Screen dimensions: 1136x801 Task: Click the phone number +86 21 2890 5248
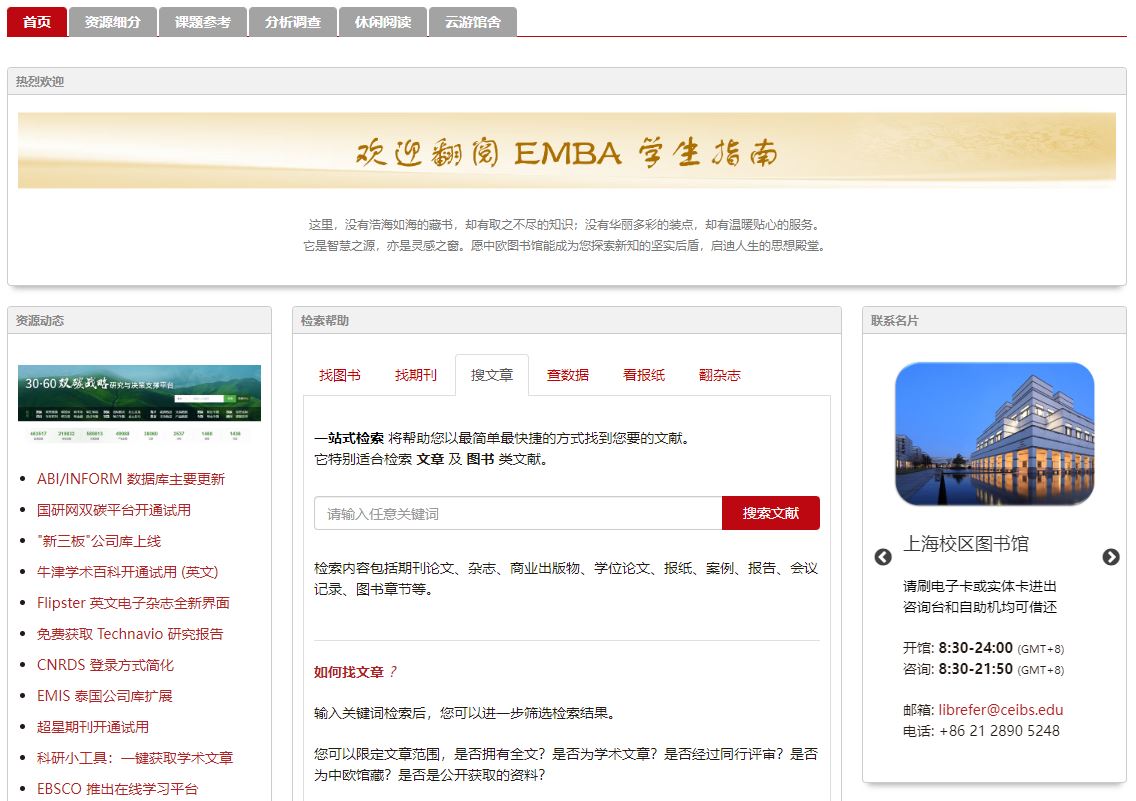coord(999,731)
